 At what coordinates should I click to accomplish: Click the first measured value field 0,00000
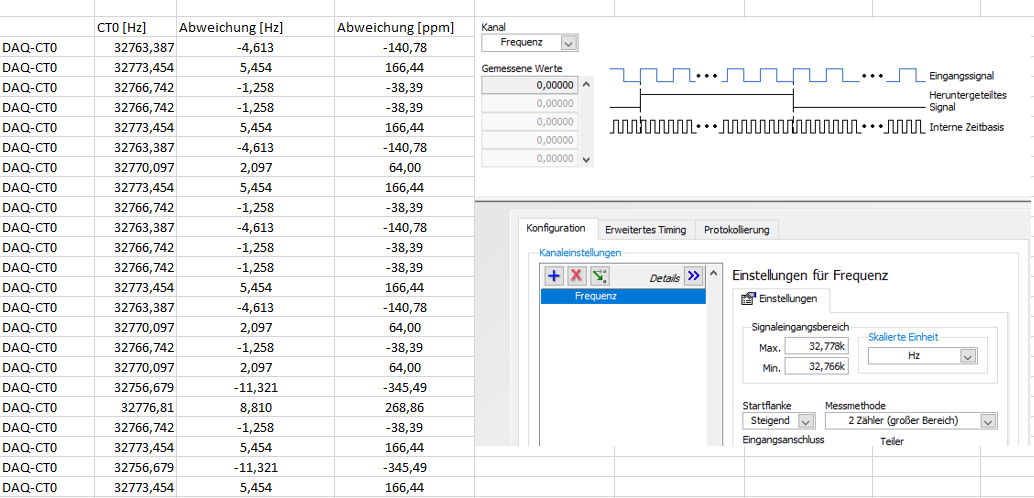529,85
